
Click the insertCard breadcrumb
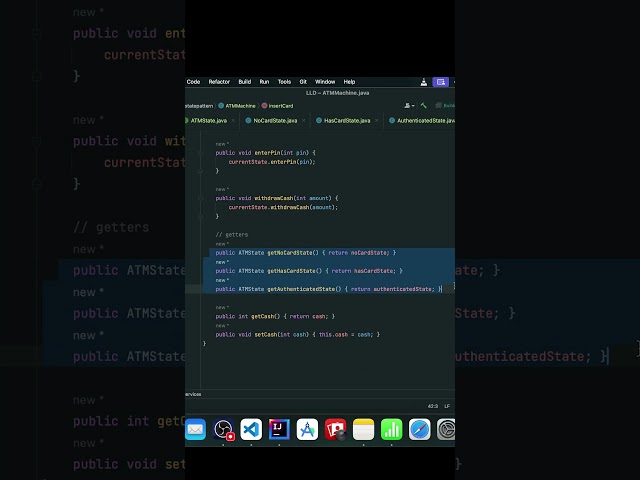(x=280, y=105)
